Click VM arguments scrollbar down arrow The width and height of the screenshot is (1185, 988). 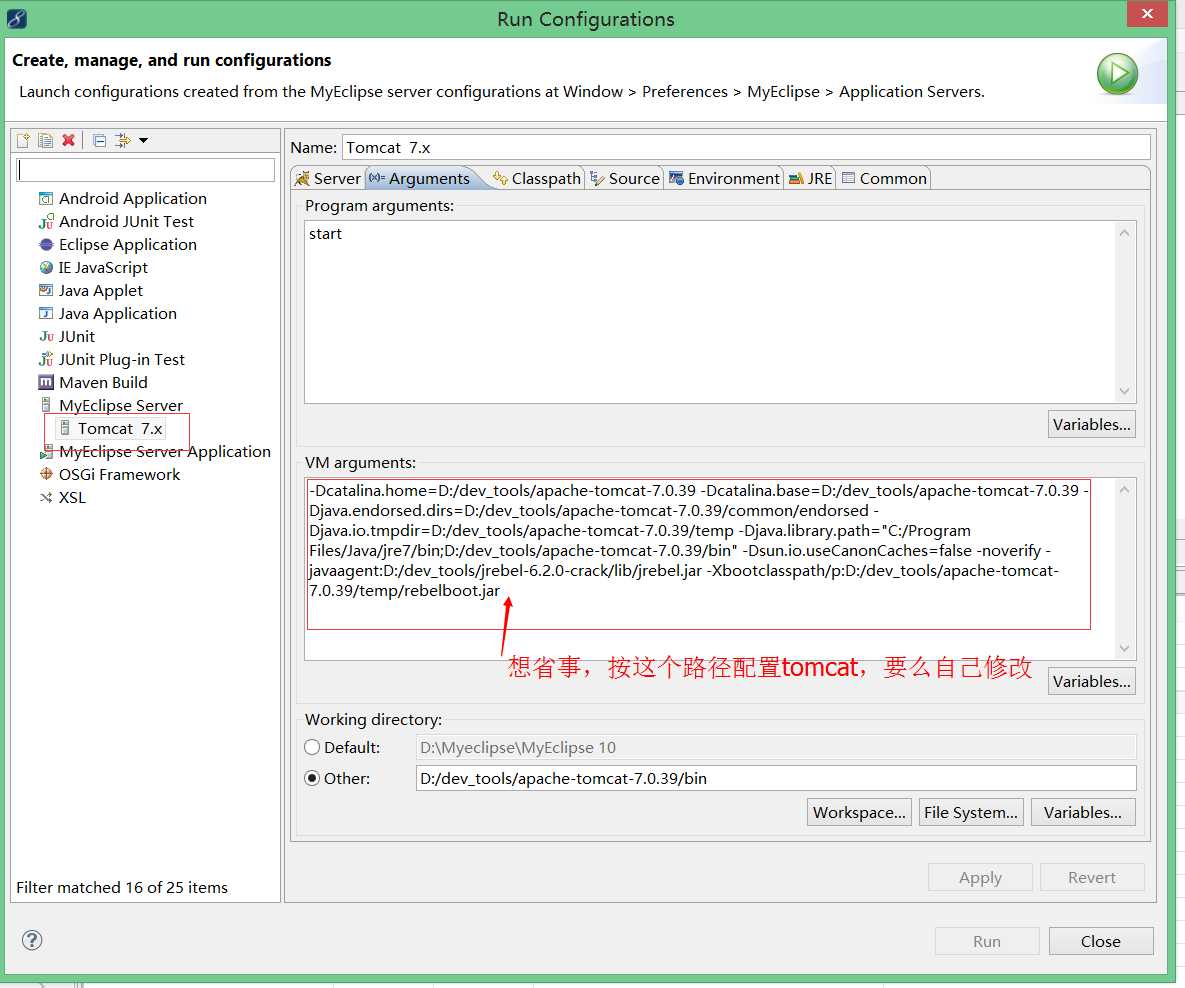pyautogui.click(x=1125, y=649)
